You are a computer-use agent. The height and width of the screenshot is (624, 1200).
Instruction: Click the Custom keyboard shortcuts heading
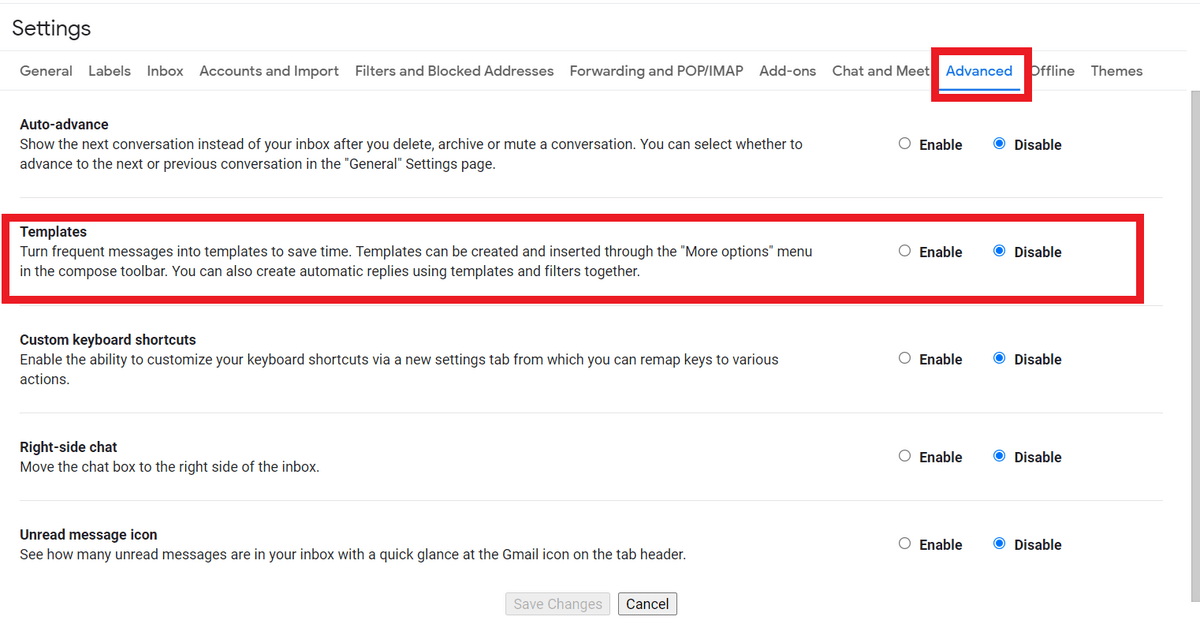108,340
